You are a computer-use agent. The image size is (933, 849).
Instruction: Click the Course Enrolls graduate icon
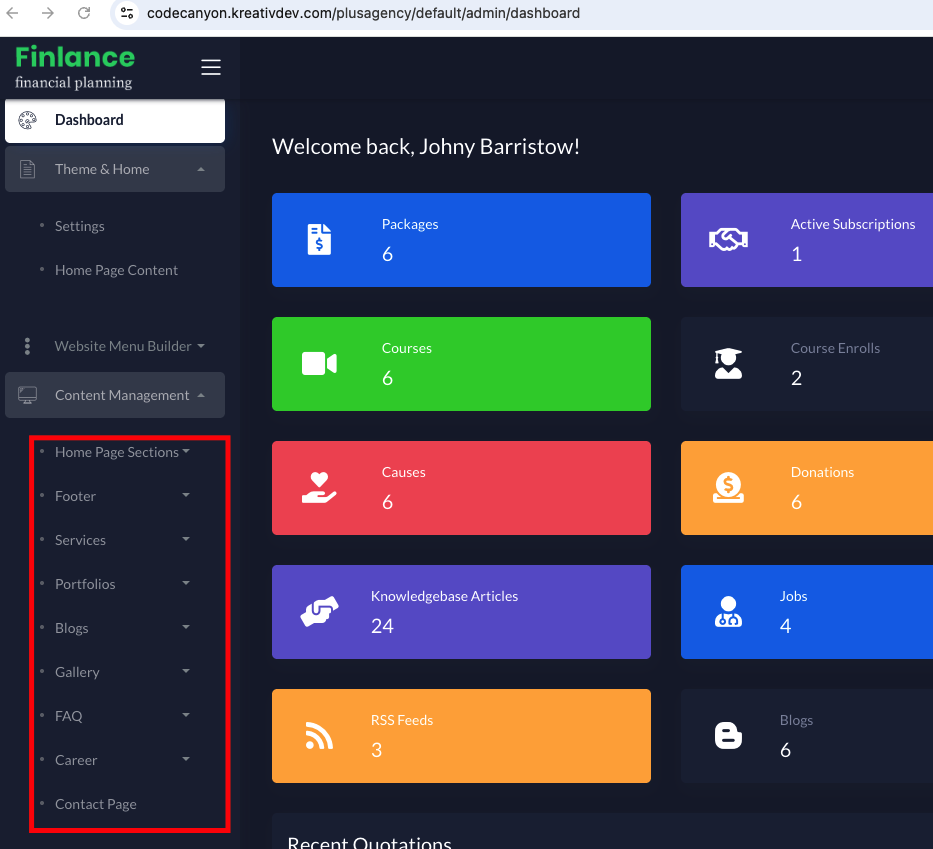(x=728, y=364)
